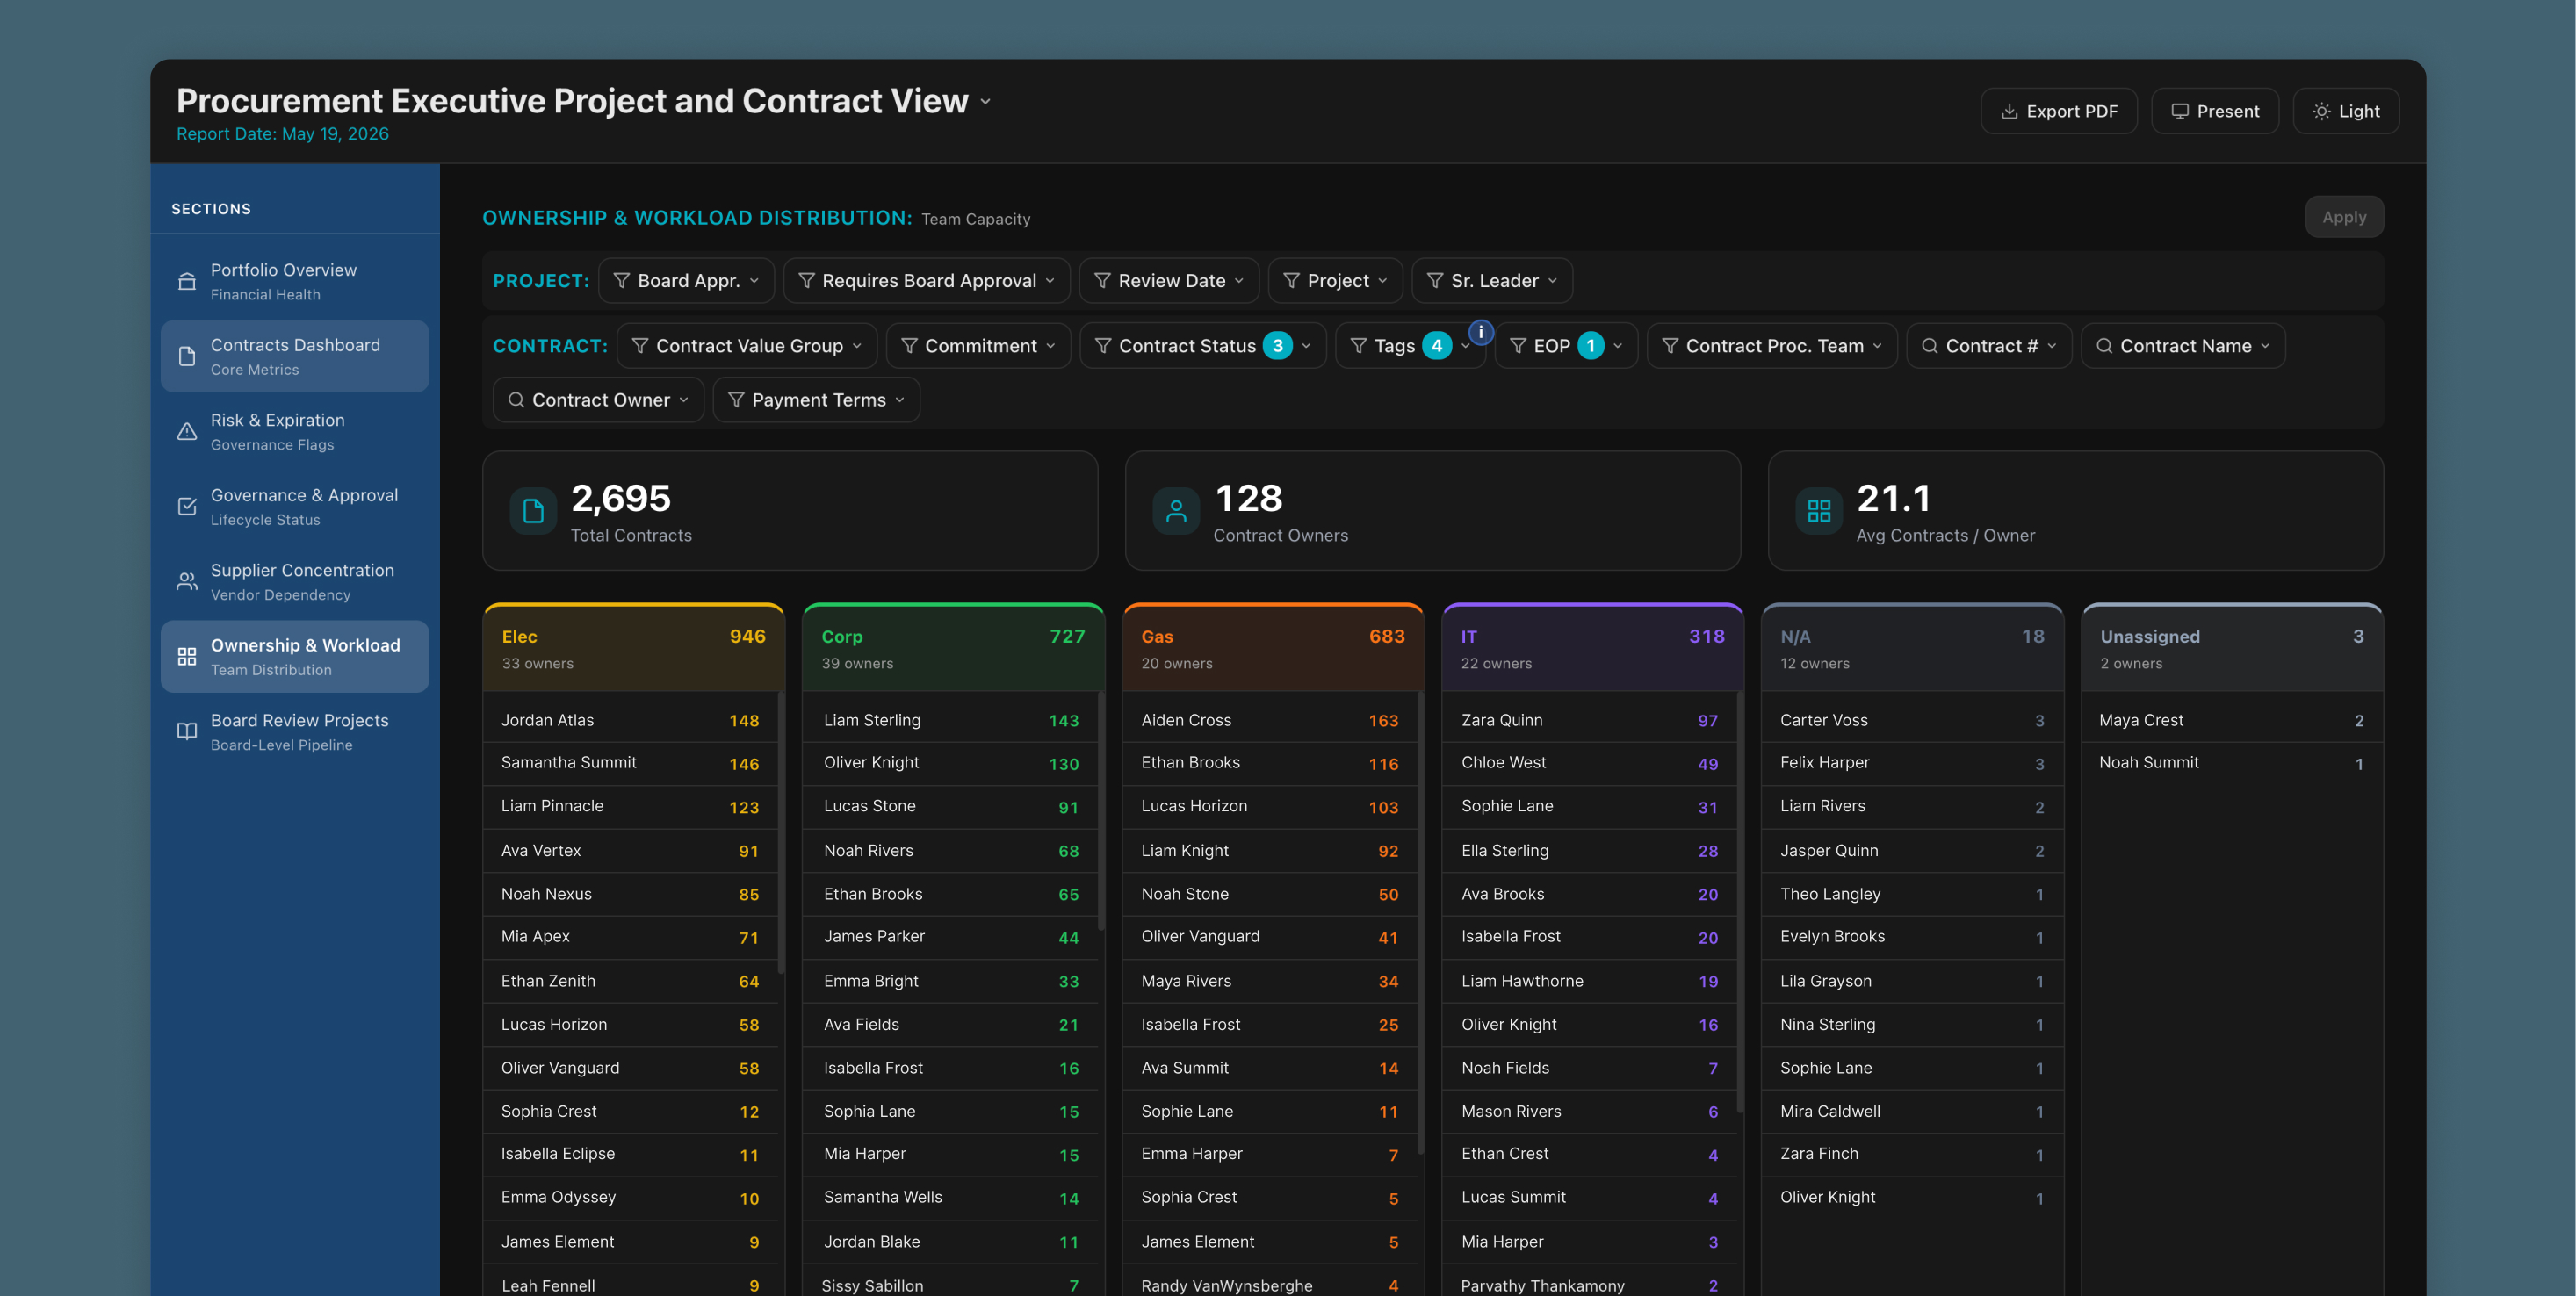This screenshot has width=2576, height=1296.
Task: Open the Payment Terms filter dropdown
Action: click(816, 400)
